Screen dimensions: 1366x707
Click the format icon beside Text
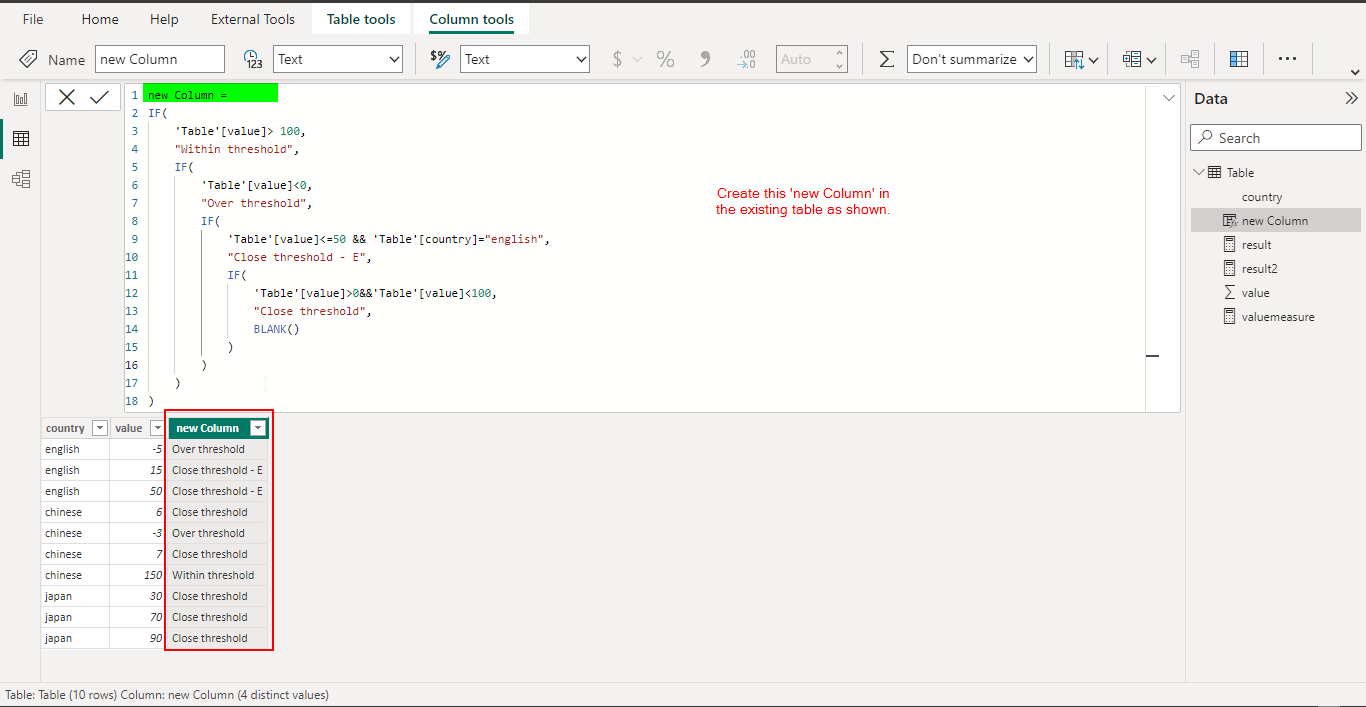[x=439, y=59]
